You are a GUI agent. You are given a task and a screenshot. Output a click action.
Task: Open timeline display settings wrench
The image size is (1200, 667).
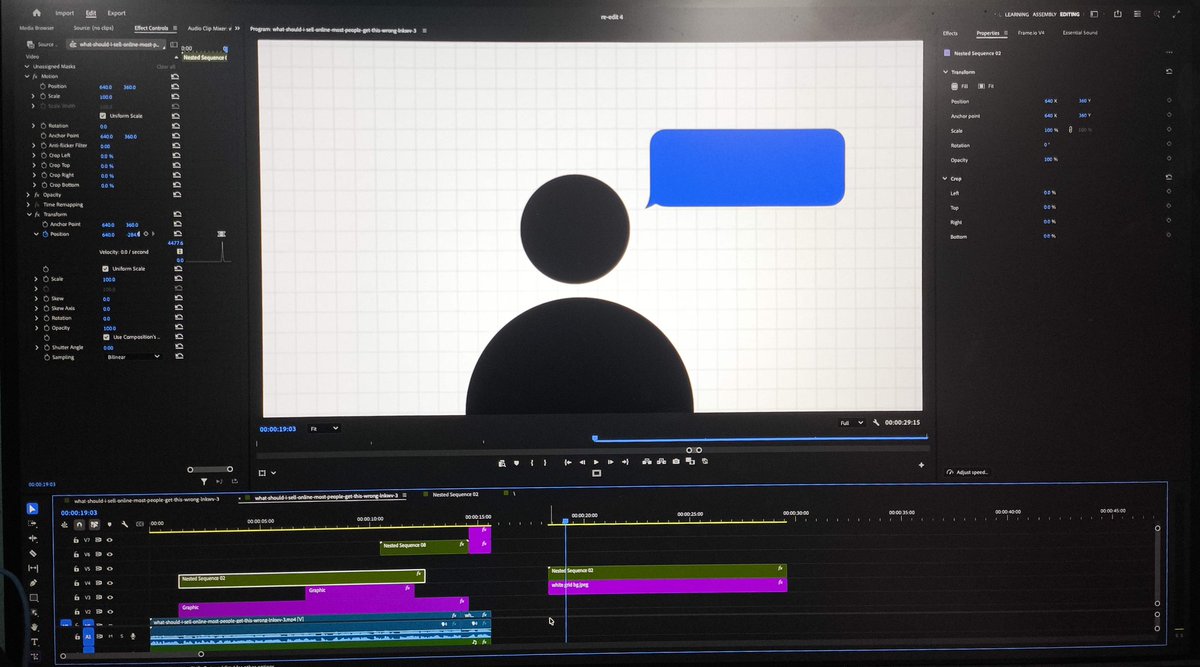click(x=125, y=524)
